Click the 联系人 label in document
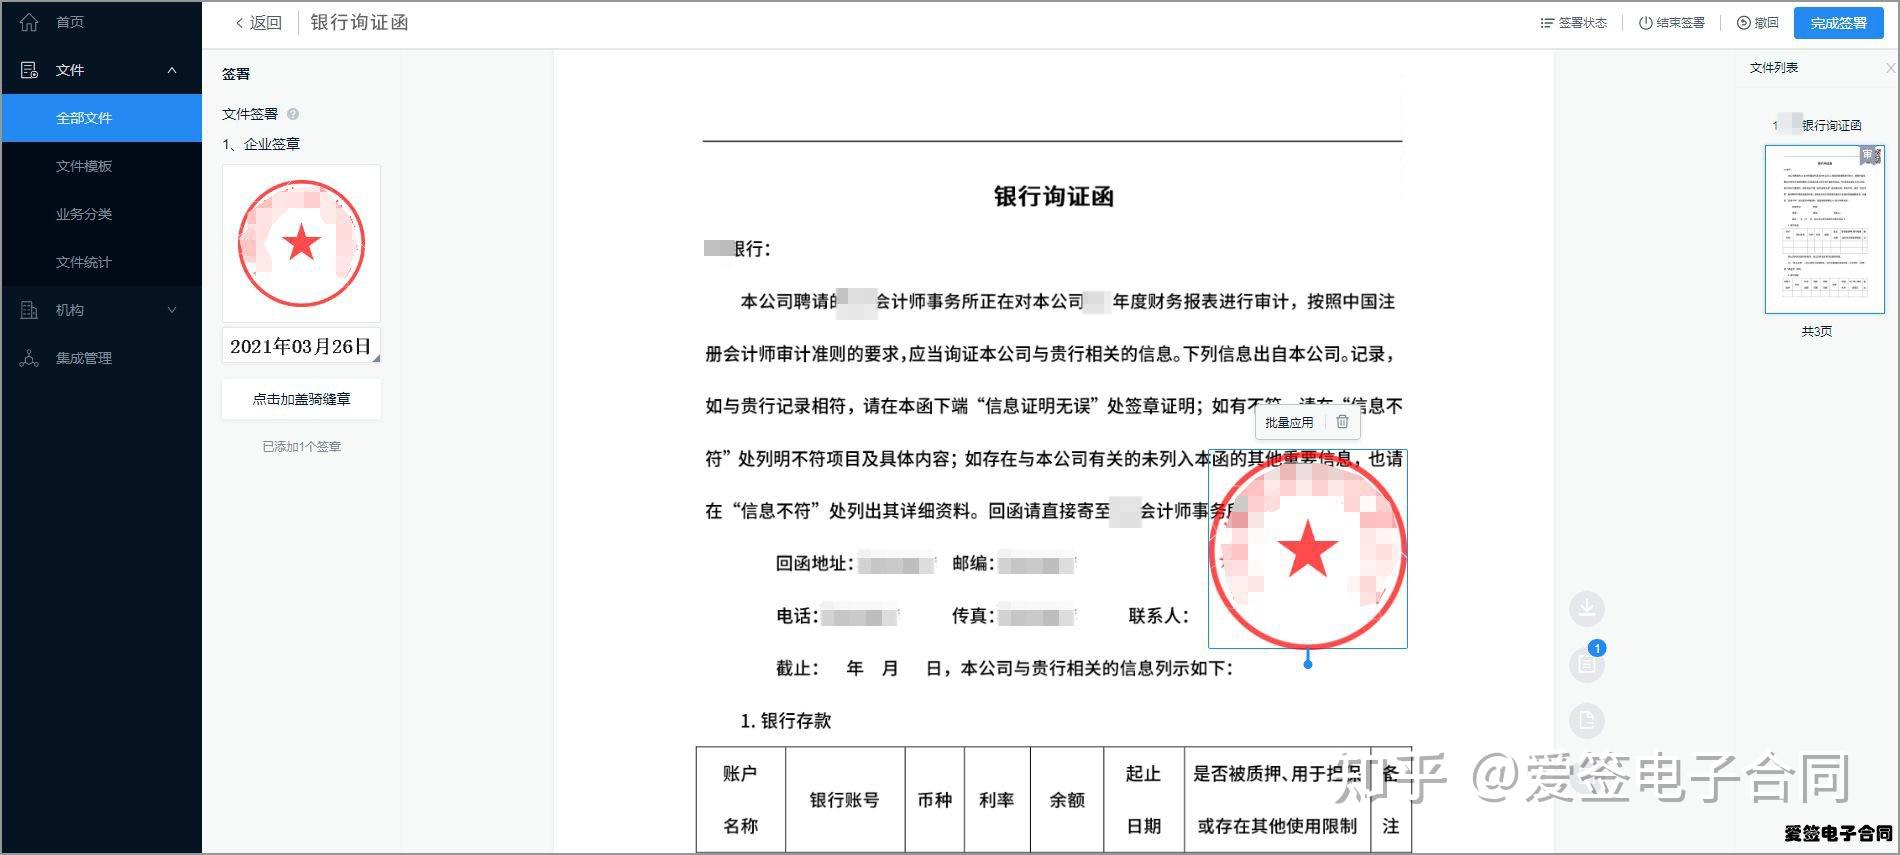This screenshot has height=855, width=1900. tap(1158, 616)
